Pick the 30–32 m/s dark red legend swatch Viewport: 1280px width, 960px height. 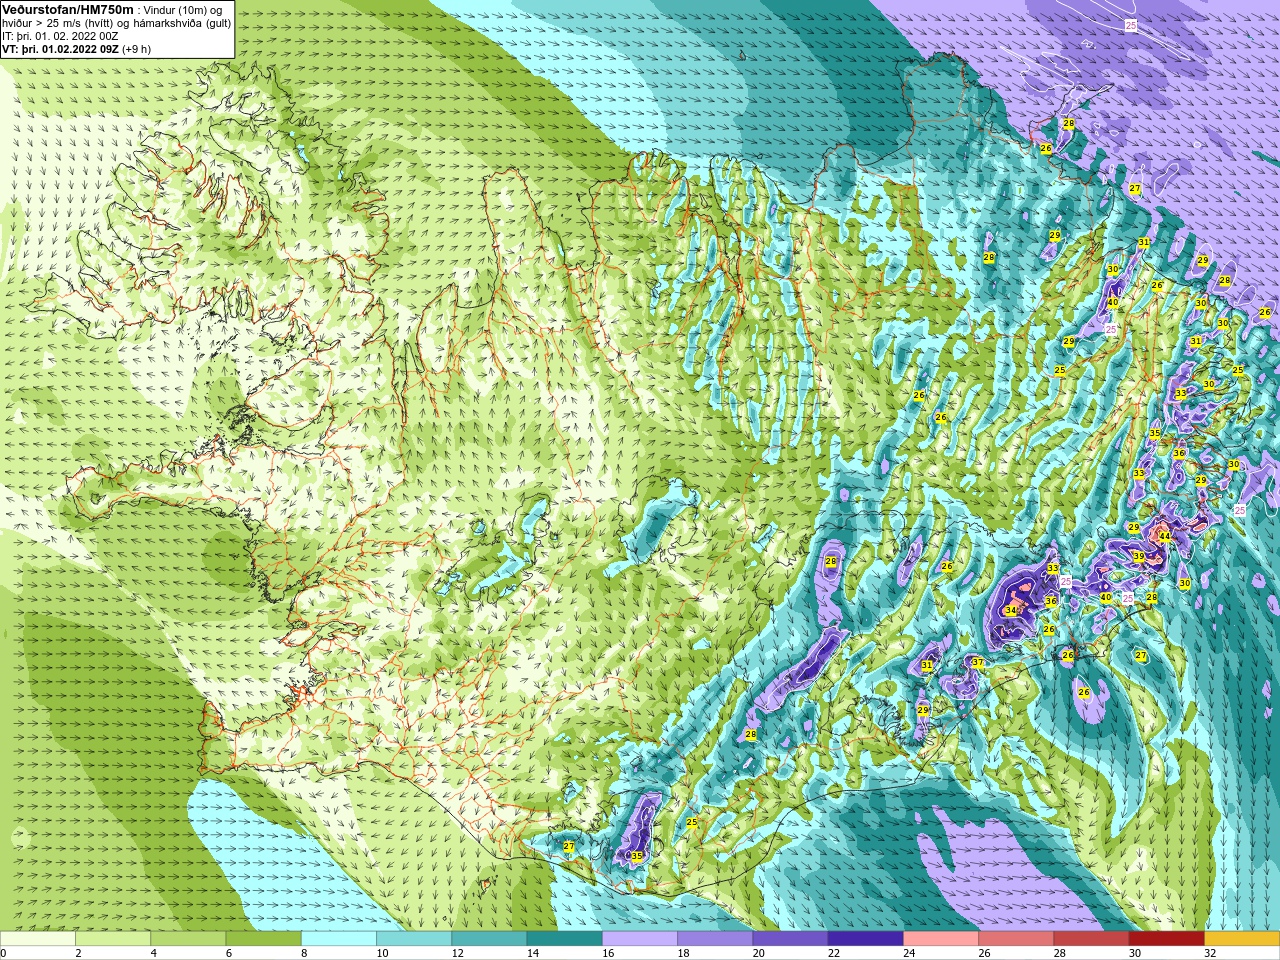click(x=1166, y=939)
